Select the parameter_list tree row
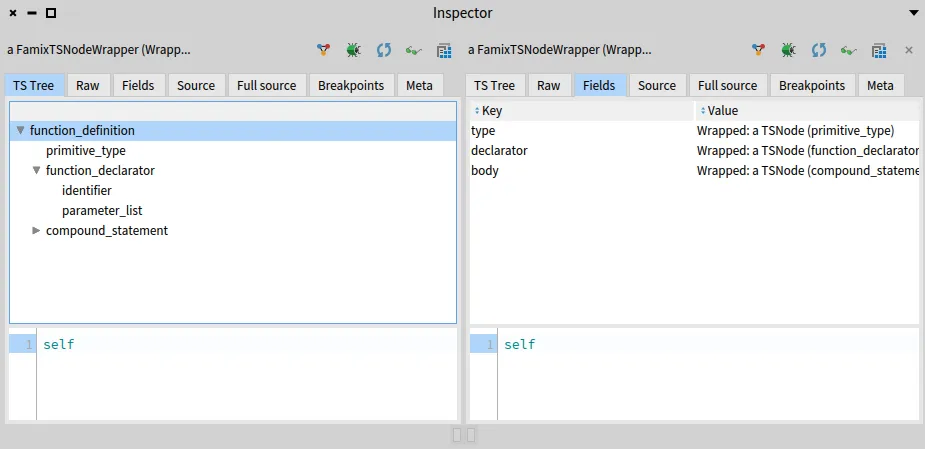 pyautogui.click(x=233, y=211)
